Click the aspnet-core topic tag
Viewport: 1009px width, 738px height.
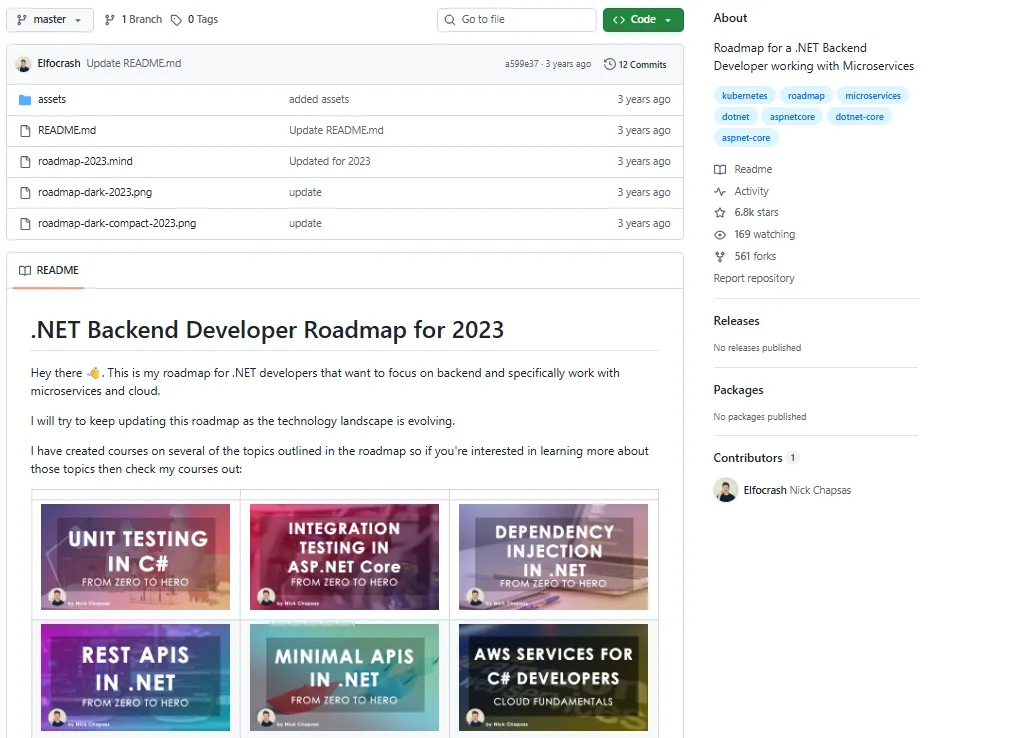click(x=746, y=138)
